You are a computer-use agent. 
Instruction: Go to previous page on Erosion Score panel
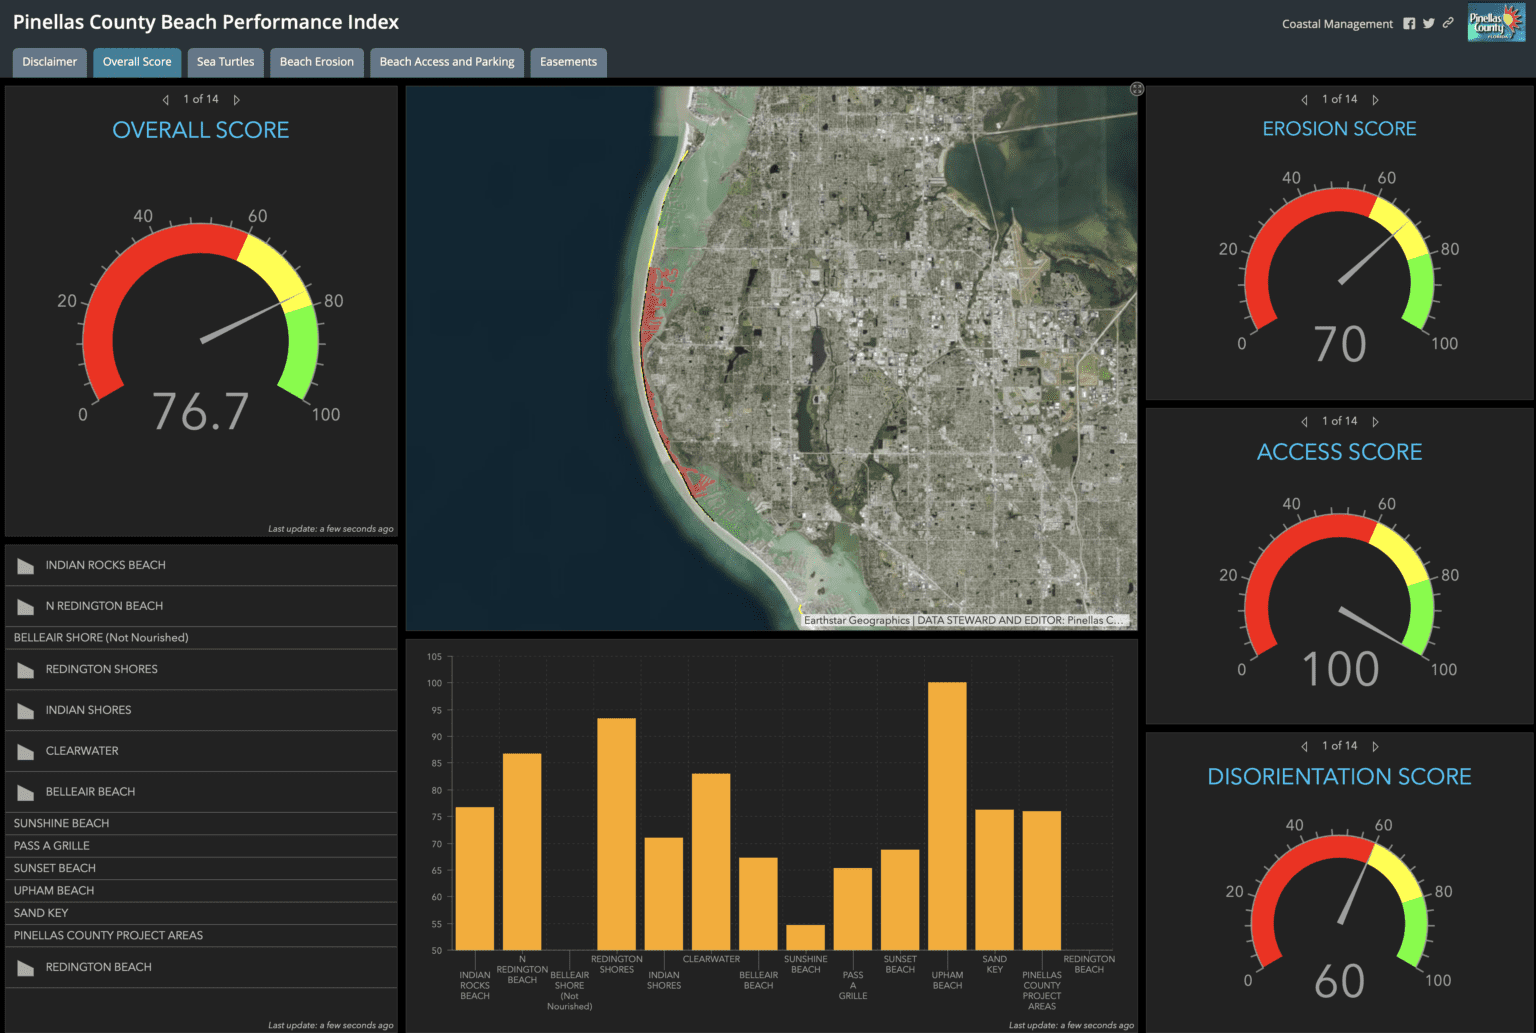point(1304,99)
